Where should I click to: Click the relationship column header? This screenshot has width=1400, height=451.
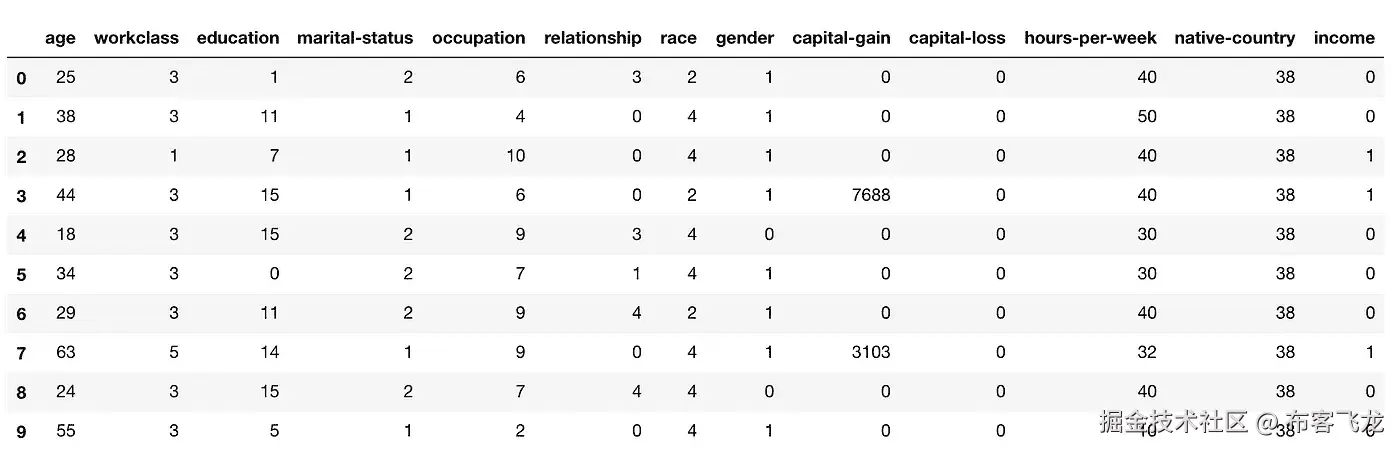[593, 38]
